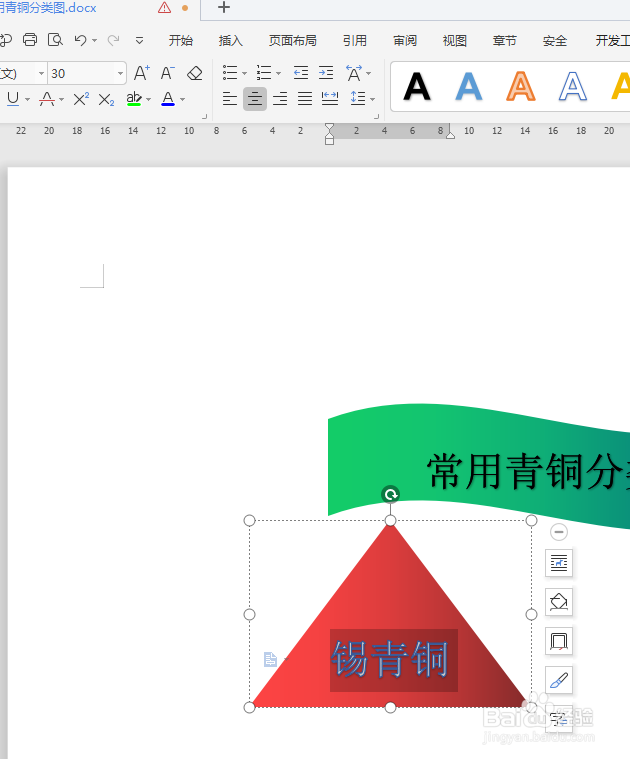The image size is (630, 759).
Task: Toggle center alignment
Action: coord(255,99)
